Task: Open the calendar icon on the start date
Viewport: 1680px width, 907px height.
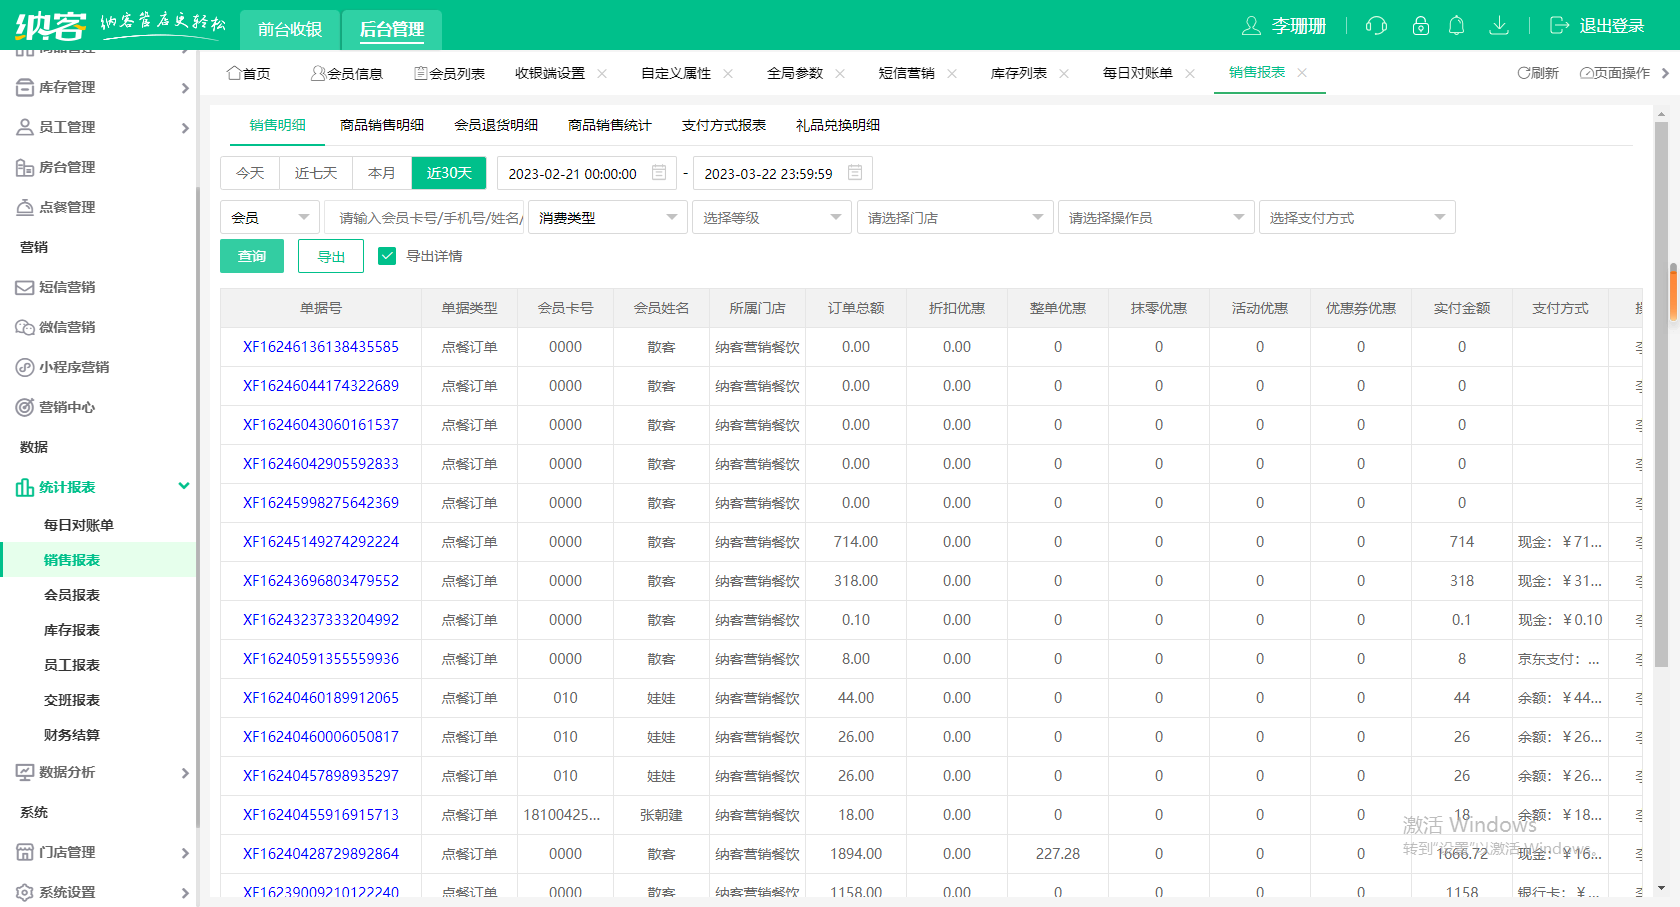Action: click(658, 172)
